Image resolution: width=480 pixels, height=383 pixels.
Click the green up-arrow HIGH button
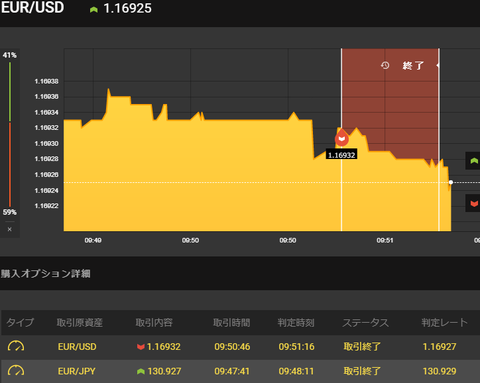pyautogui.click(x=473, y=161)
